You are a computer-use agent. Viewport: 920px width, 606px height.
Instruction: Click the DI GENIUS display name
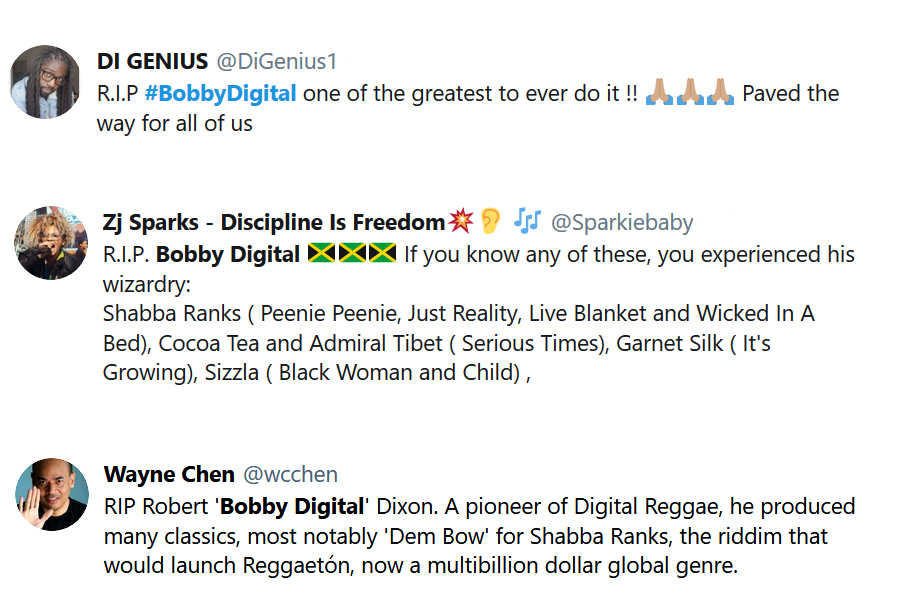153,61
